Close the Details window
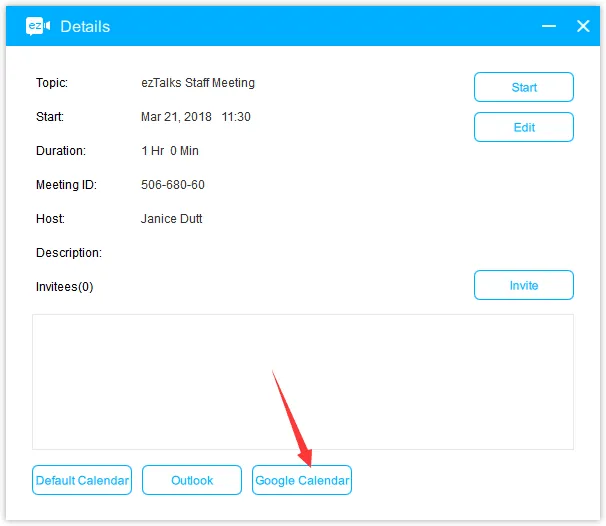The height and width of the screenshot is (526, 606). coord(583,26)
